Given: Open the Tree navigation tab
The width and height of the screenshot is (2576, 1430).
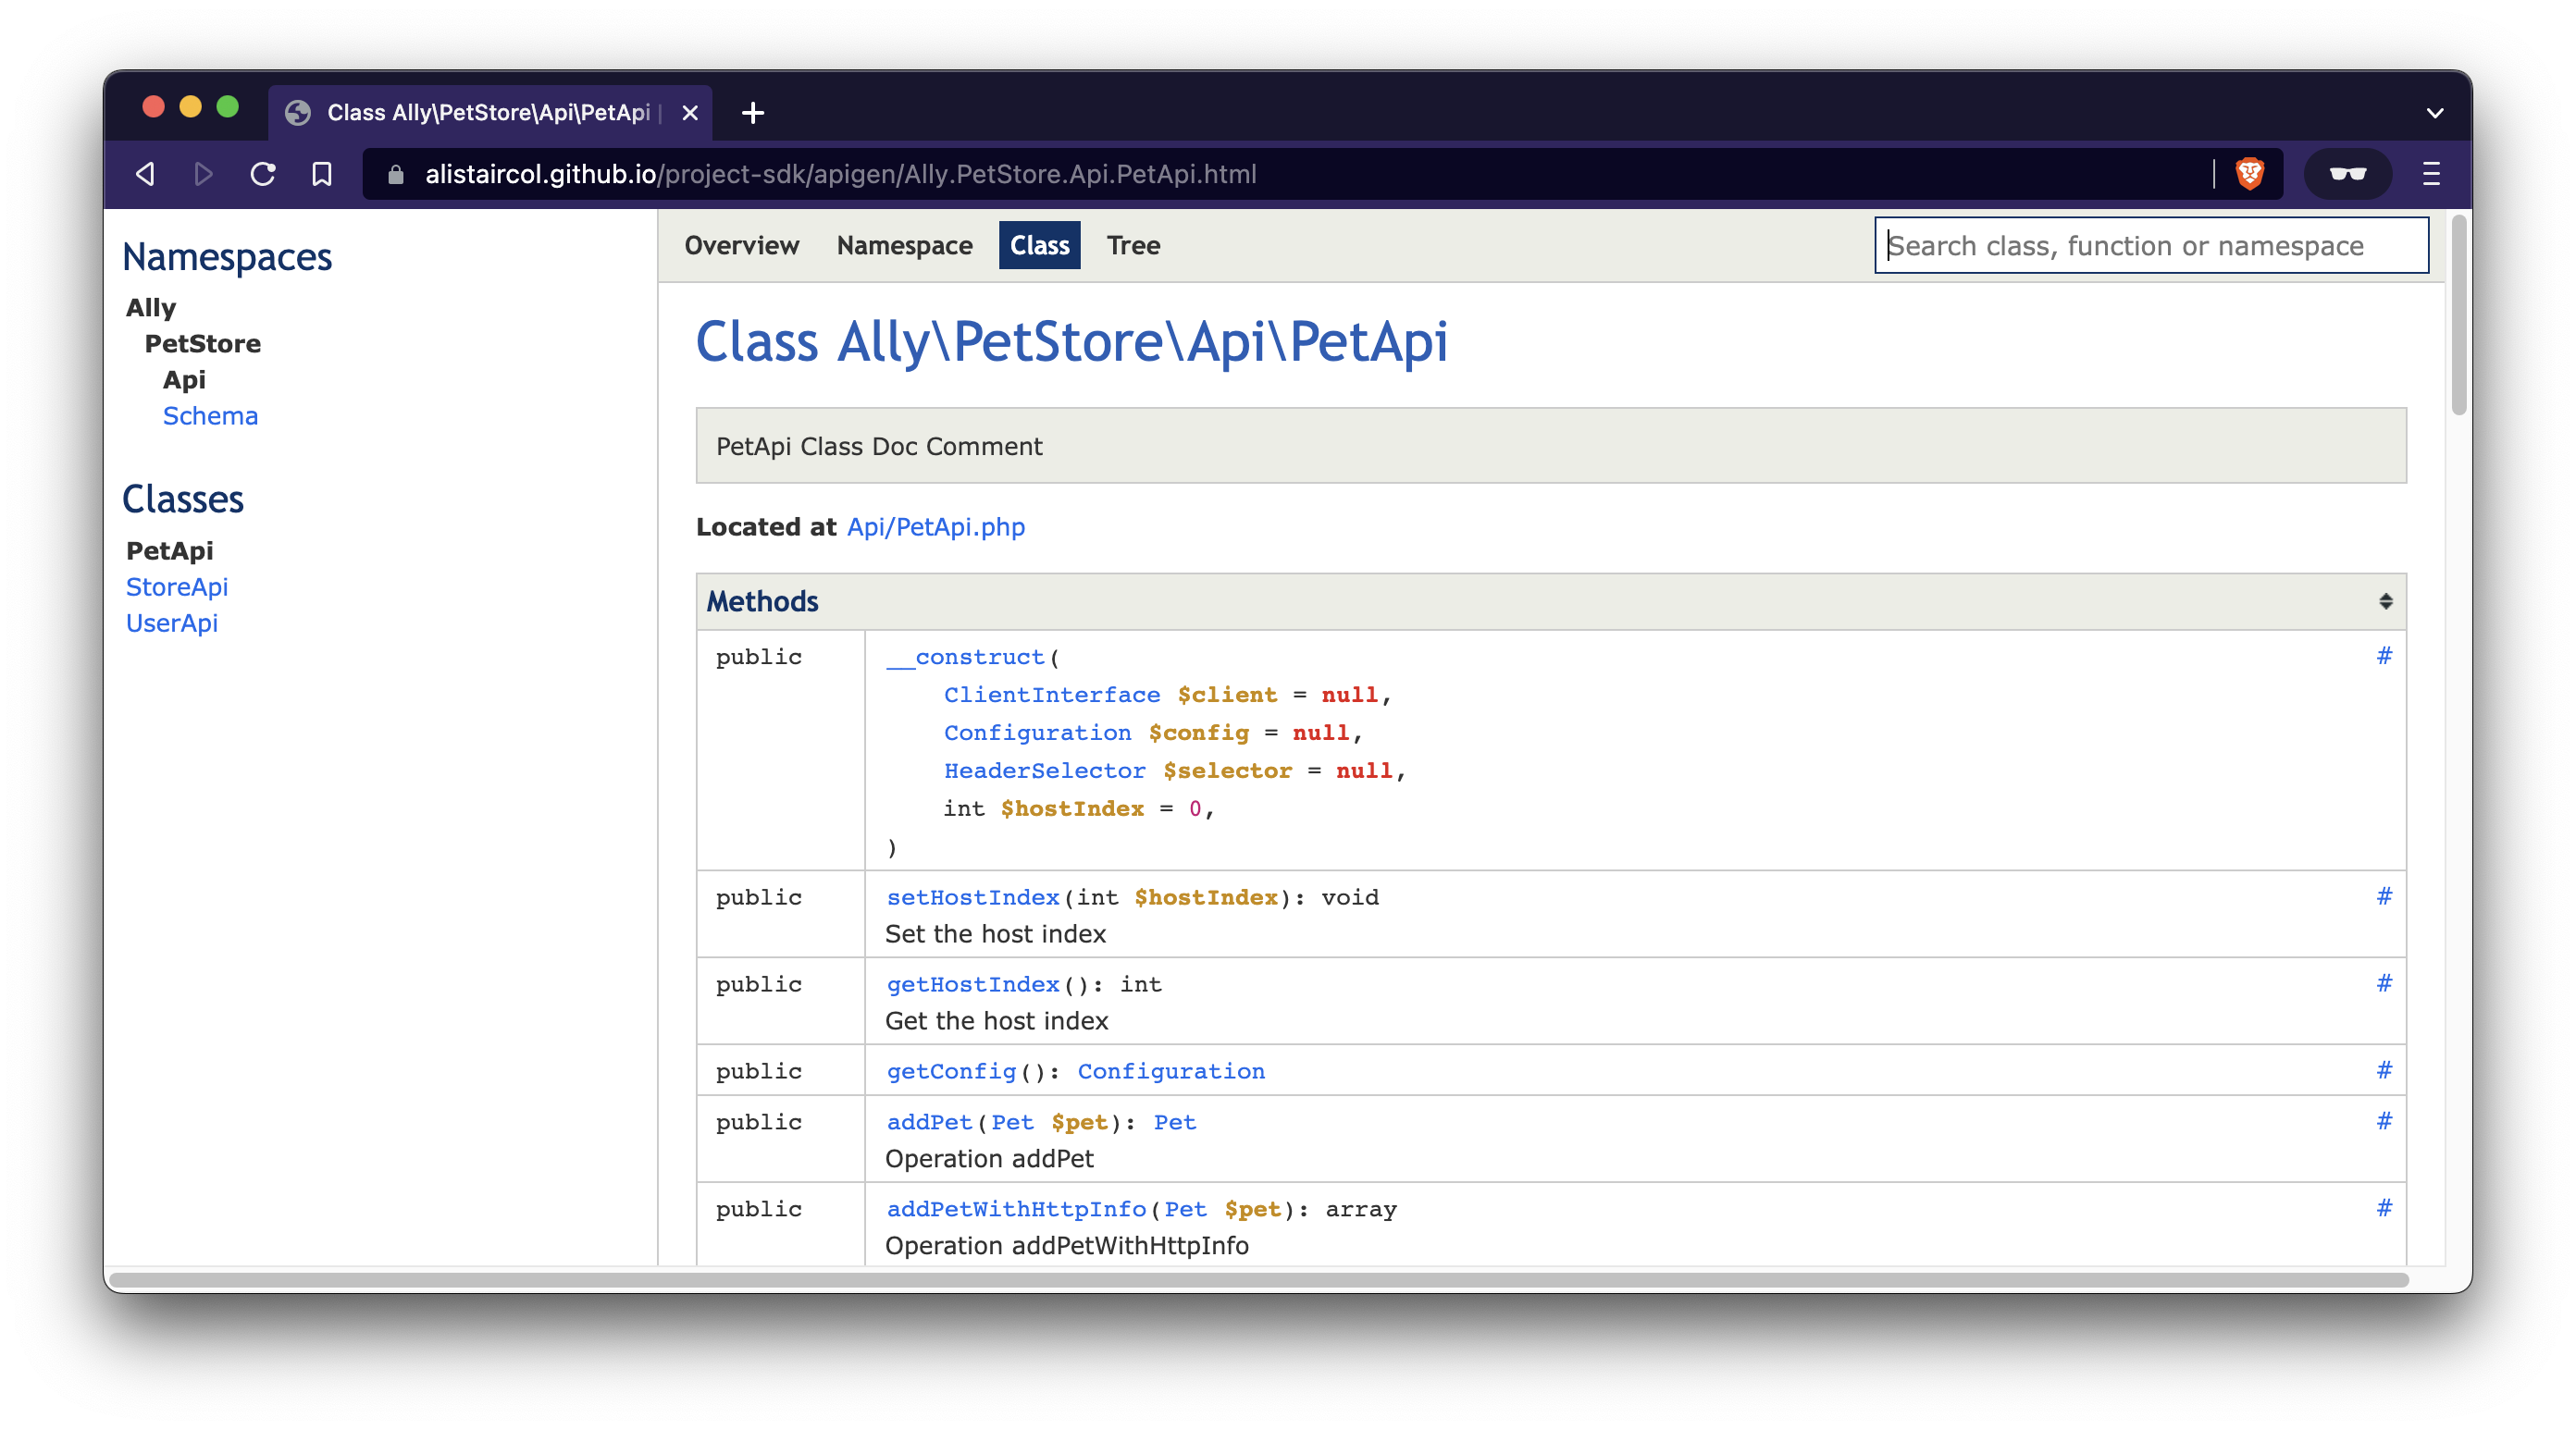Looking at the screenshot, I should point(1133,245).
